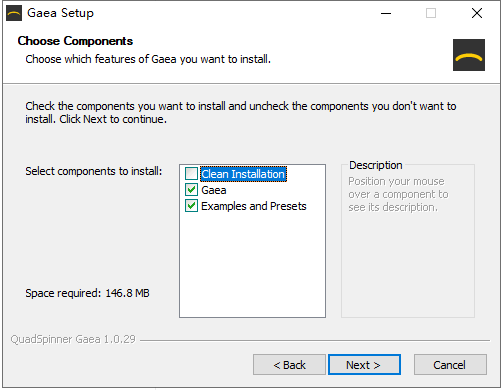This screenshot has width=503, height=390.
Task: Go to the next setup step
Action: click(x=364, y=365)
